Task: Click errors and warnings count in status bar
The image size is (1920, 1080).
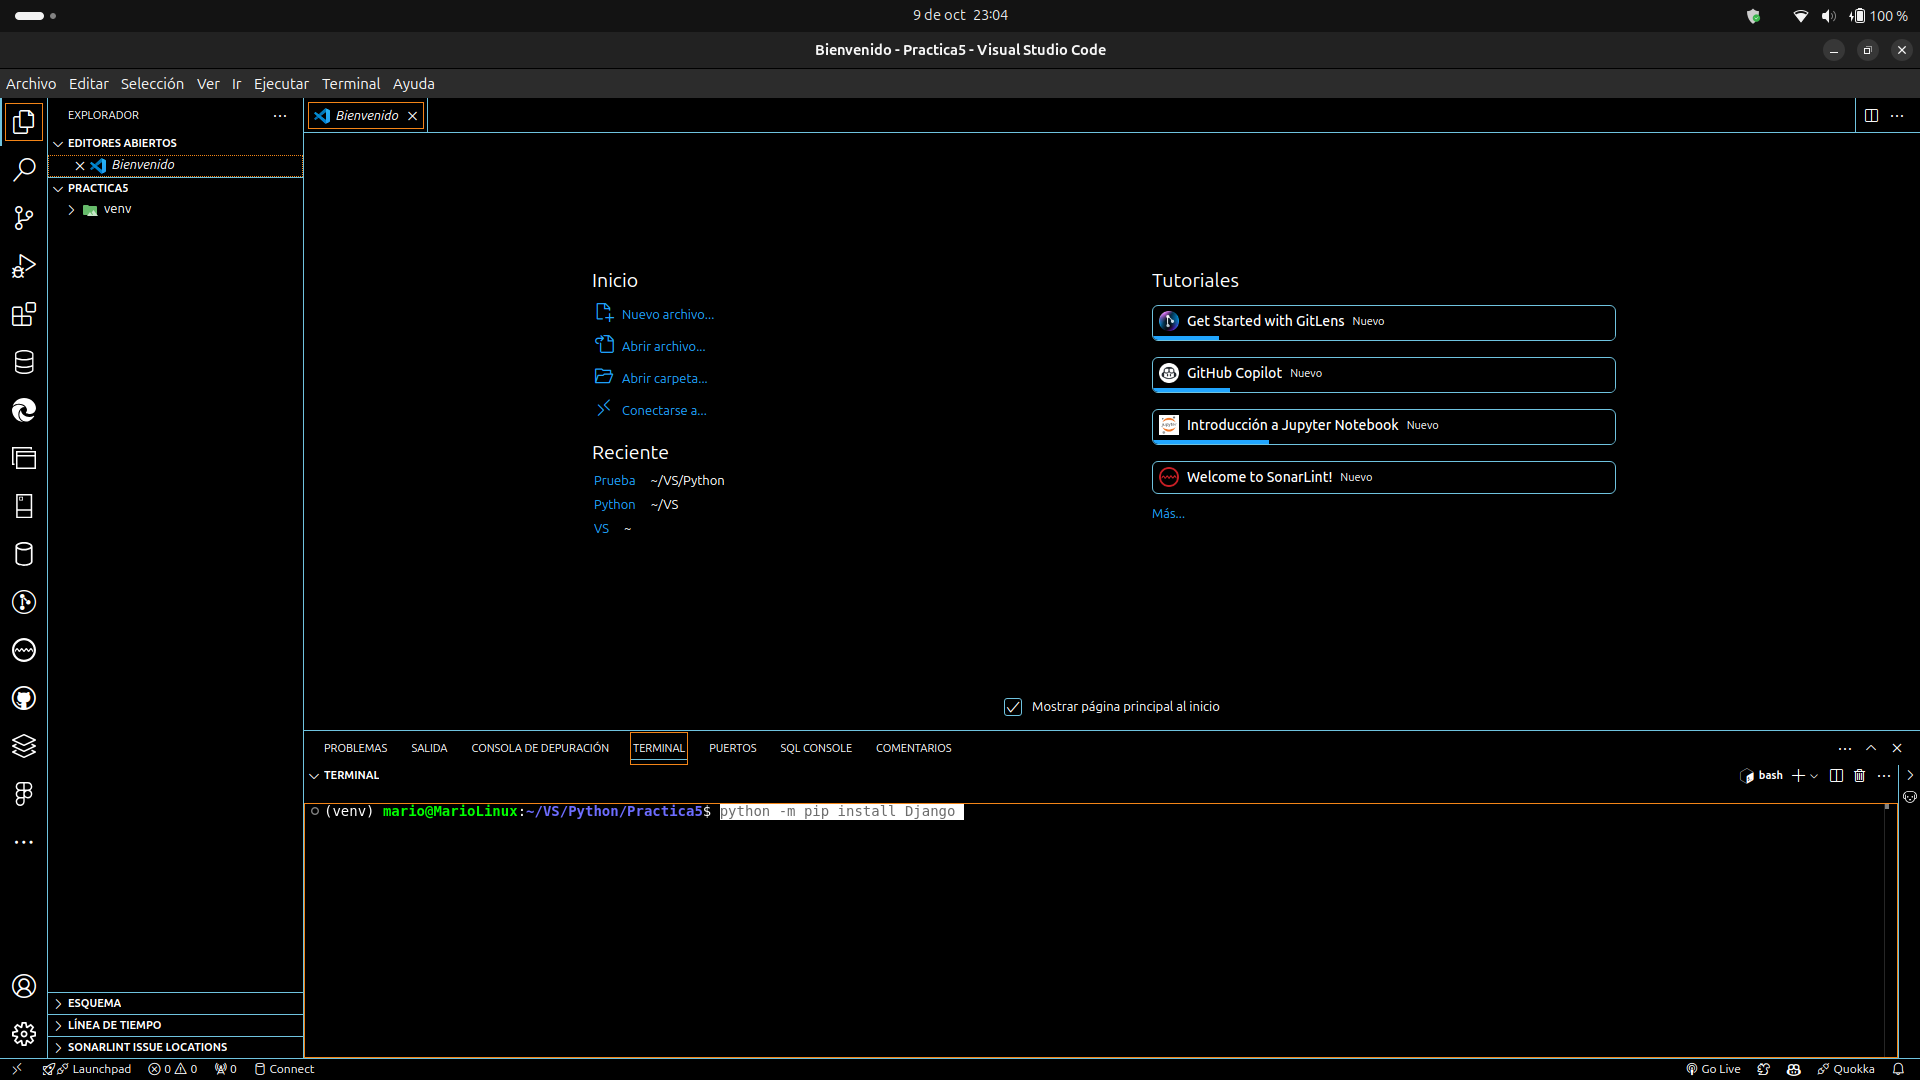Action: tap(173, 1069)
